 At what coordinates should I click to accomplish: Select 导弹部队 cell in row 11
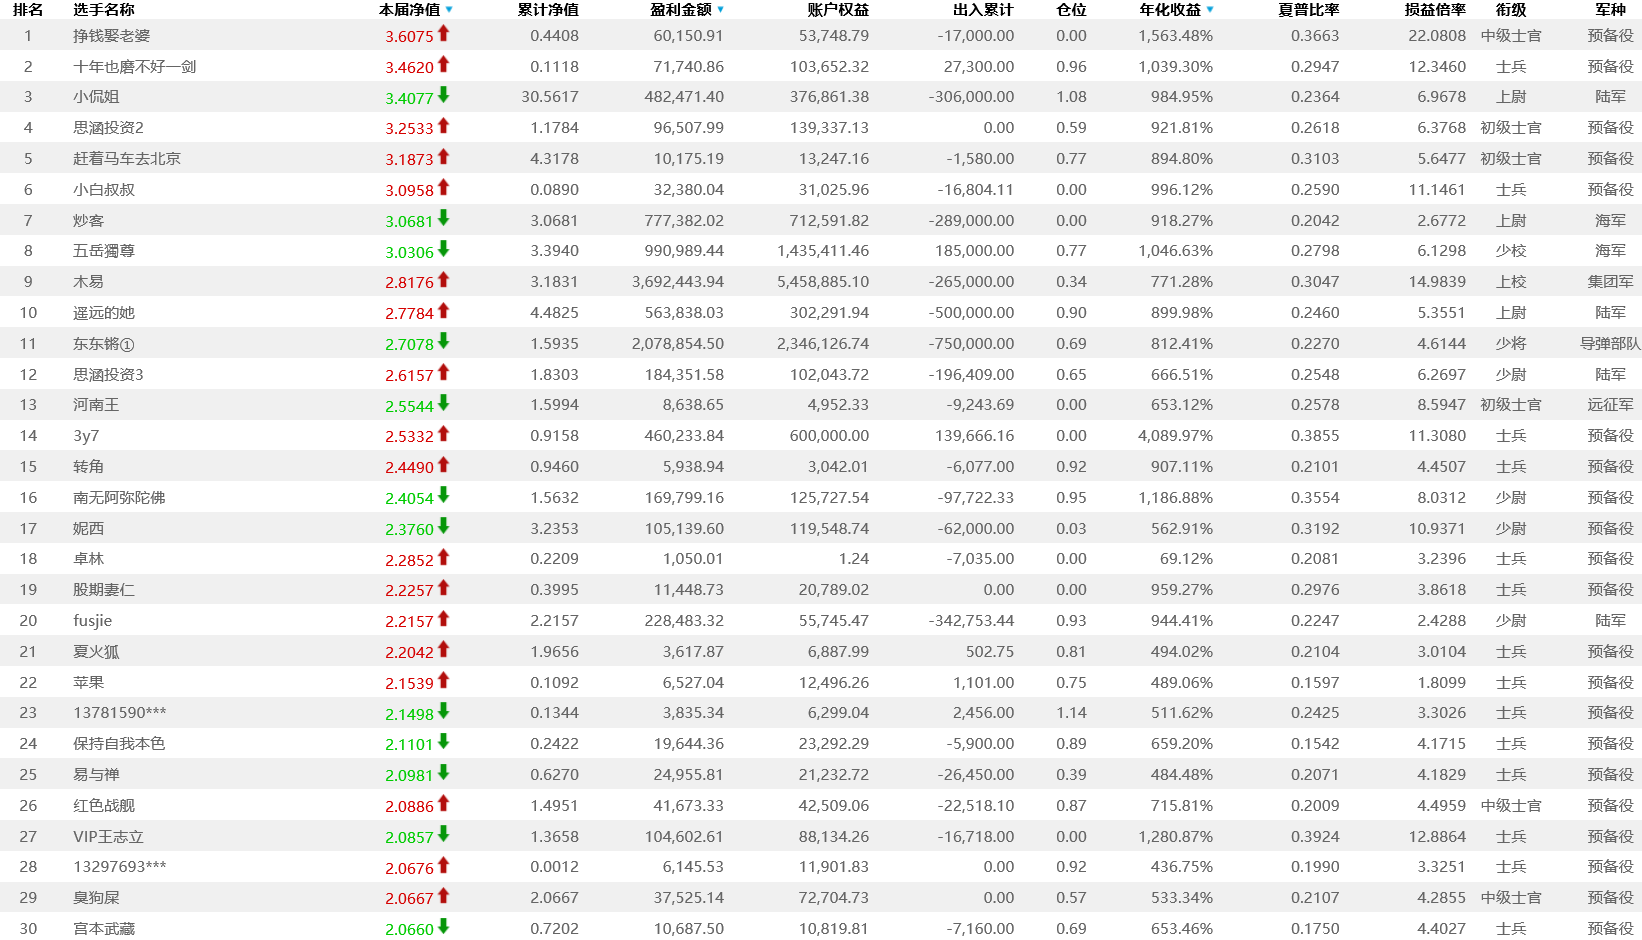(1610, 344)
